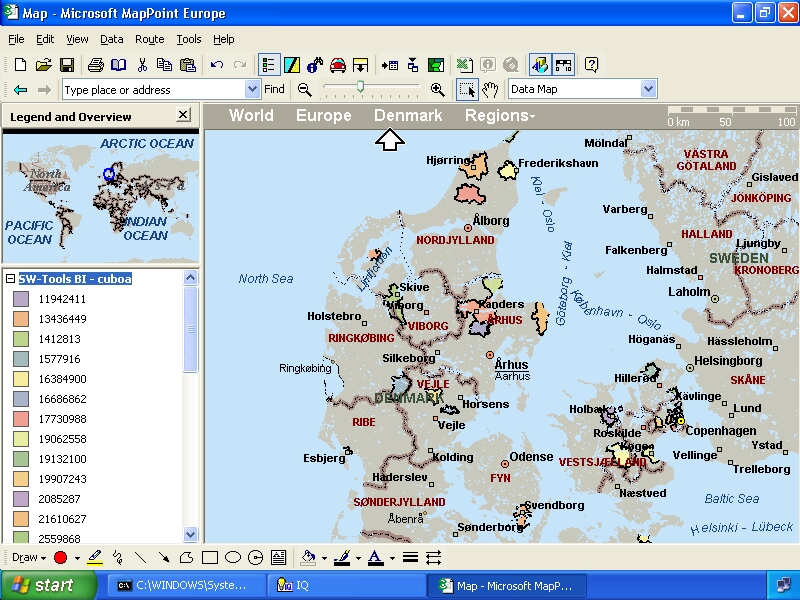Viewport: 800px width, 600px height.
Task: Click the color swatch for 11942411
Action: click(x=21, y=299)
